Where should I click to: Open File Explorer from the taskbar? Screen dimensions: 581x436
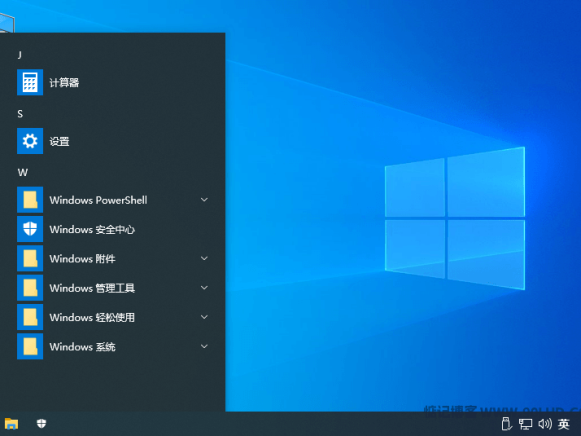11,423
